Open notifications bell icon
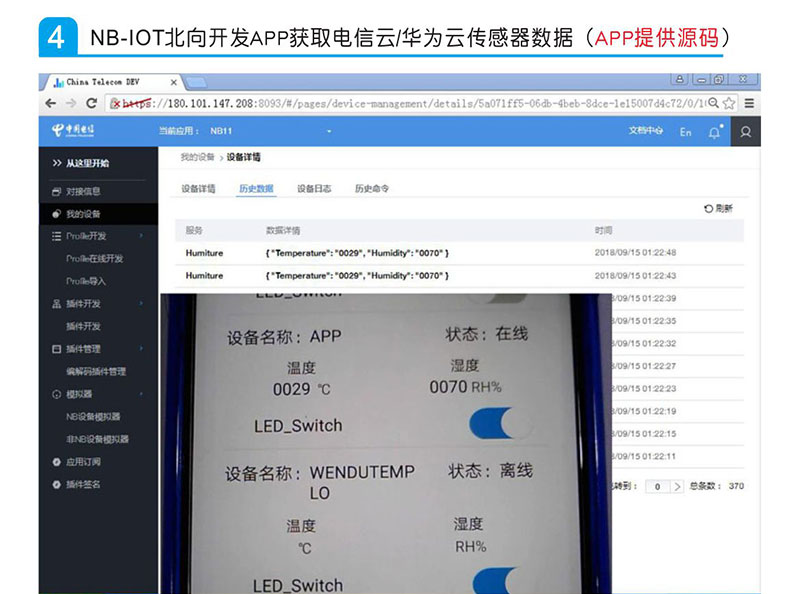The image size is (800, 594). click(x=714, y=132)
